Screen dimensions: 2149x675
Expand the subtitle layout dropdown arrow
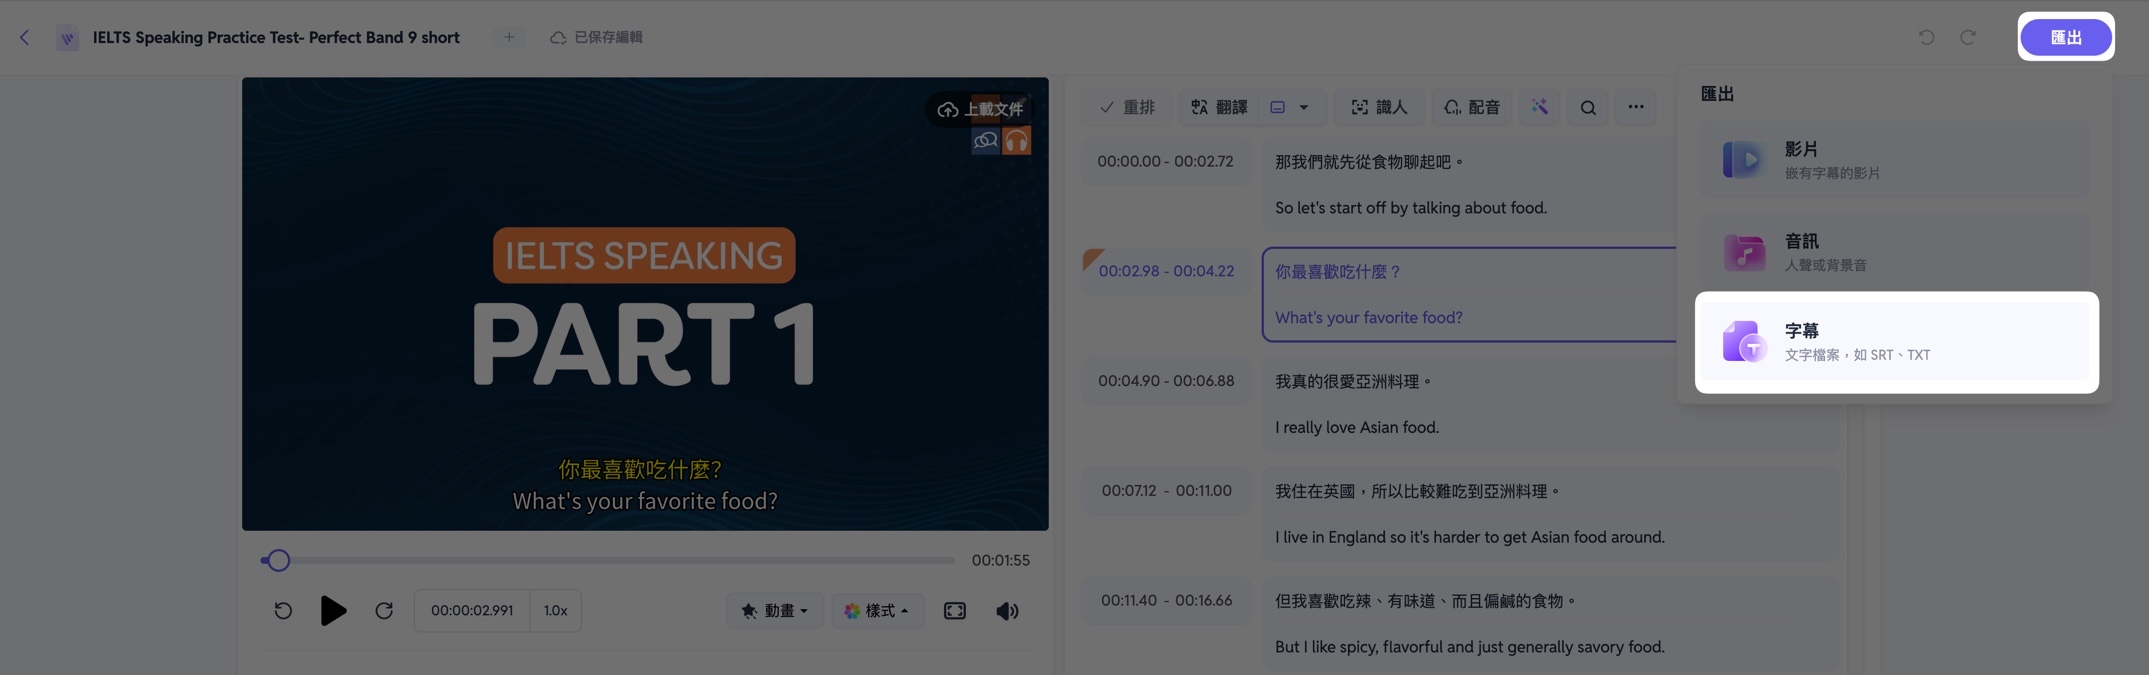(1303, 107)
